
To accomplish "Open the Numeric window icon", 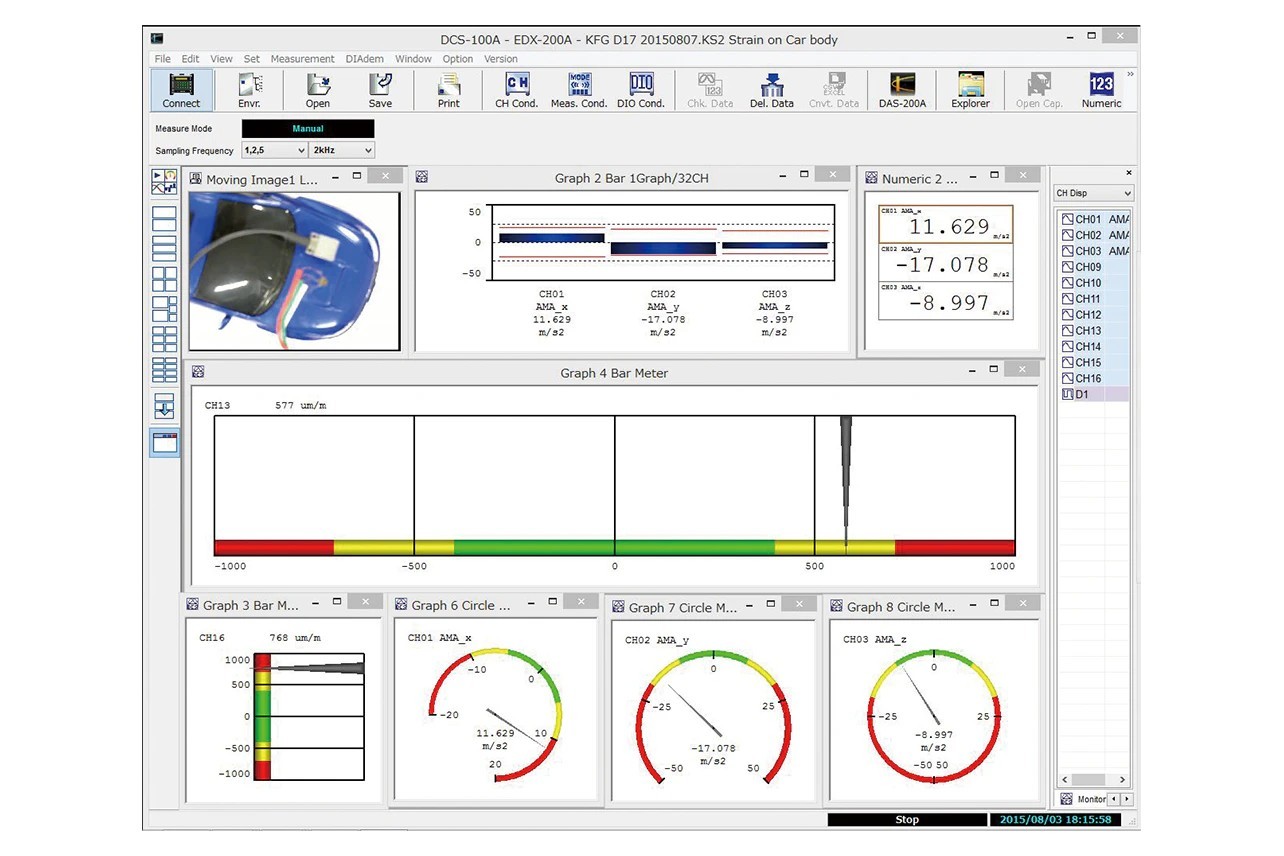I will (x=1101, y=90).
